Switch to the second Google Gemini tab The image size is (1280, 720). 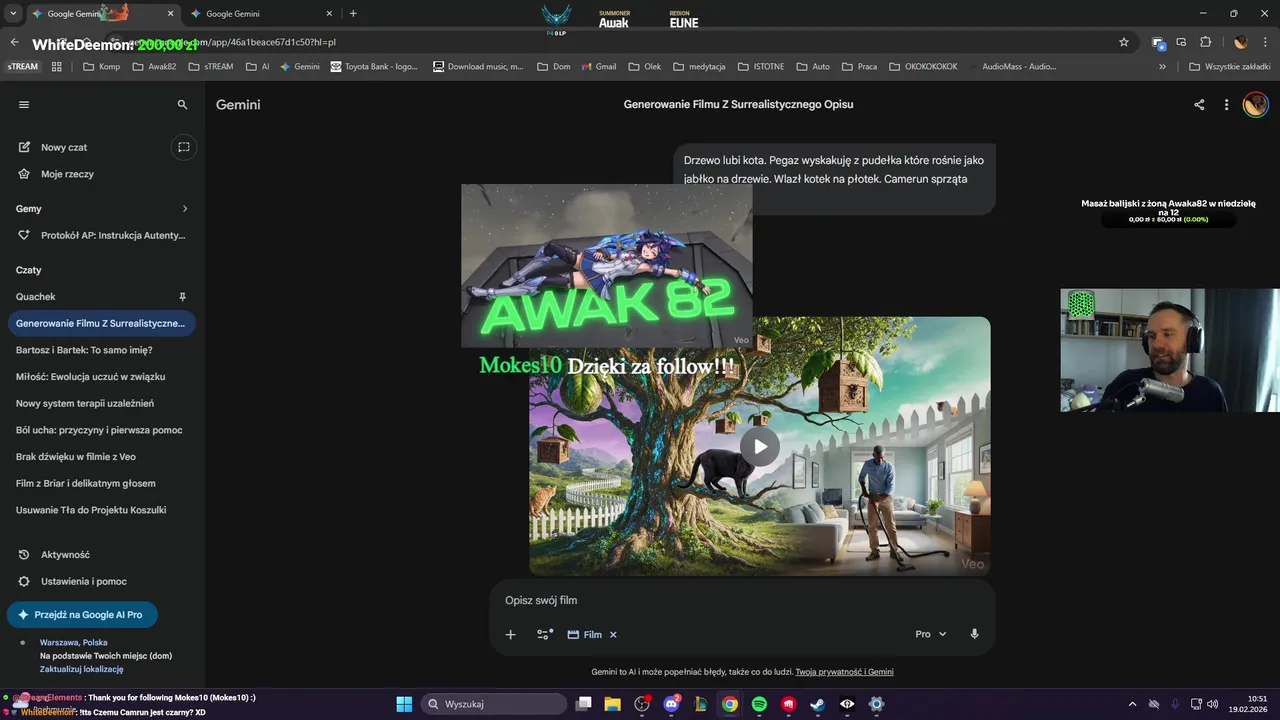click(261, 14)
